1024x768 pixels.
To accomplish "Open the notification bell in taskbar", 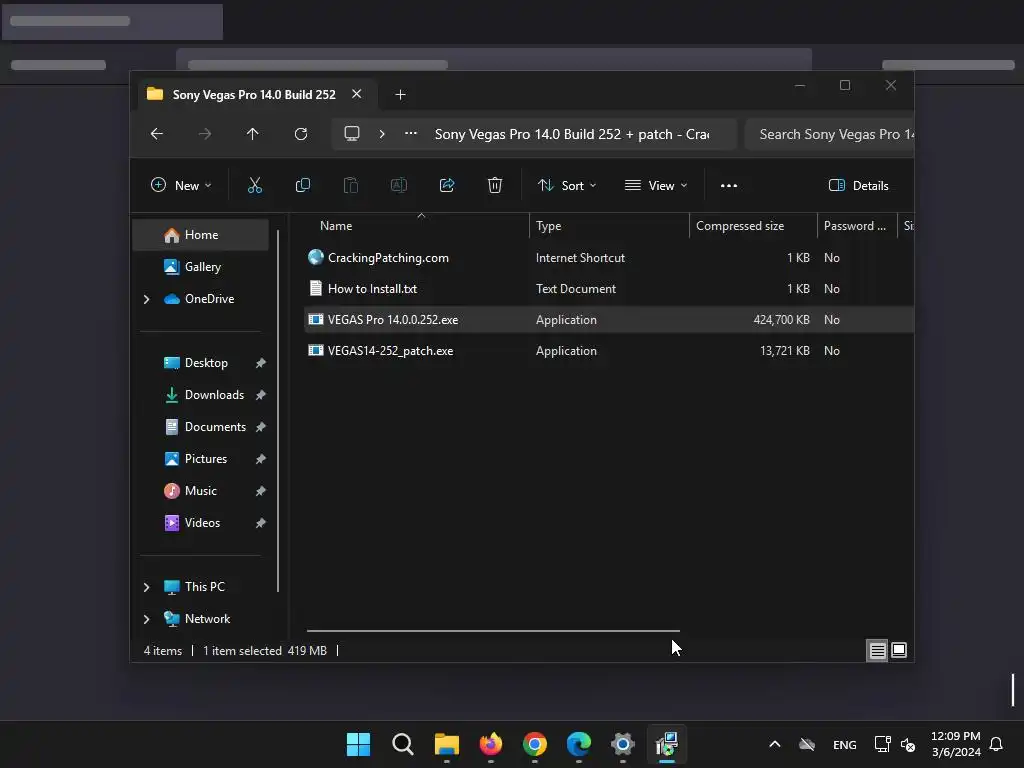I will point(996,744).
